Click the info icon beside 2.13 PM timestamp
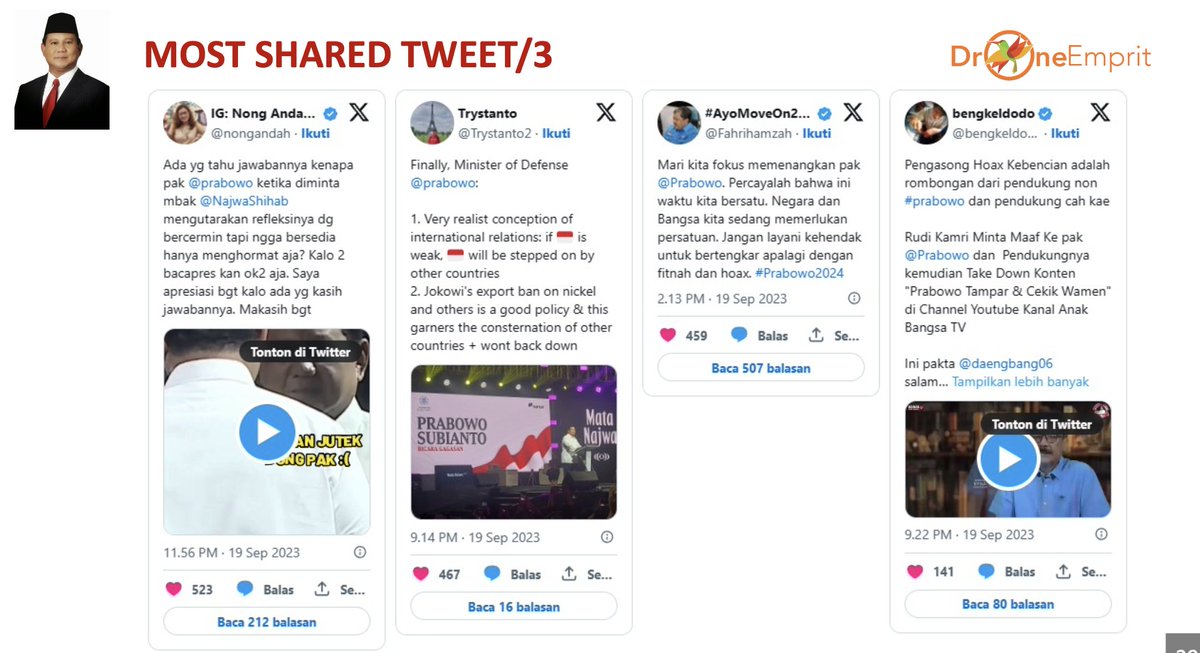This screenshot has height=653, width=1200. coord(854,298)
